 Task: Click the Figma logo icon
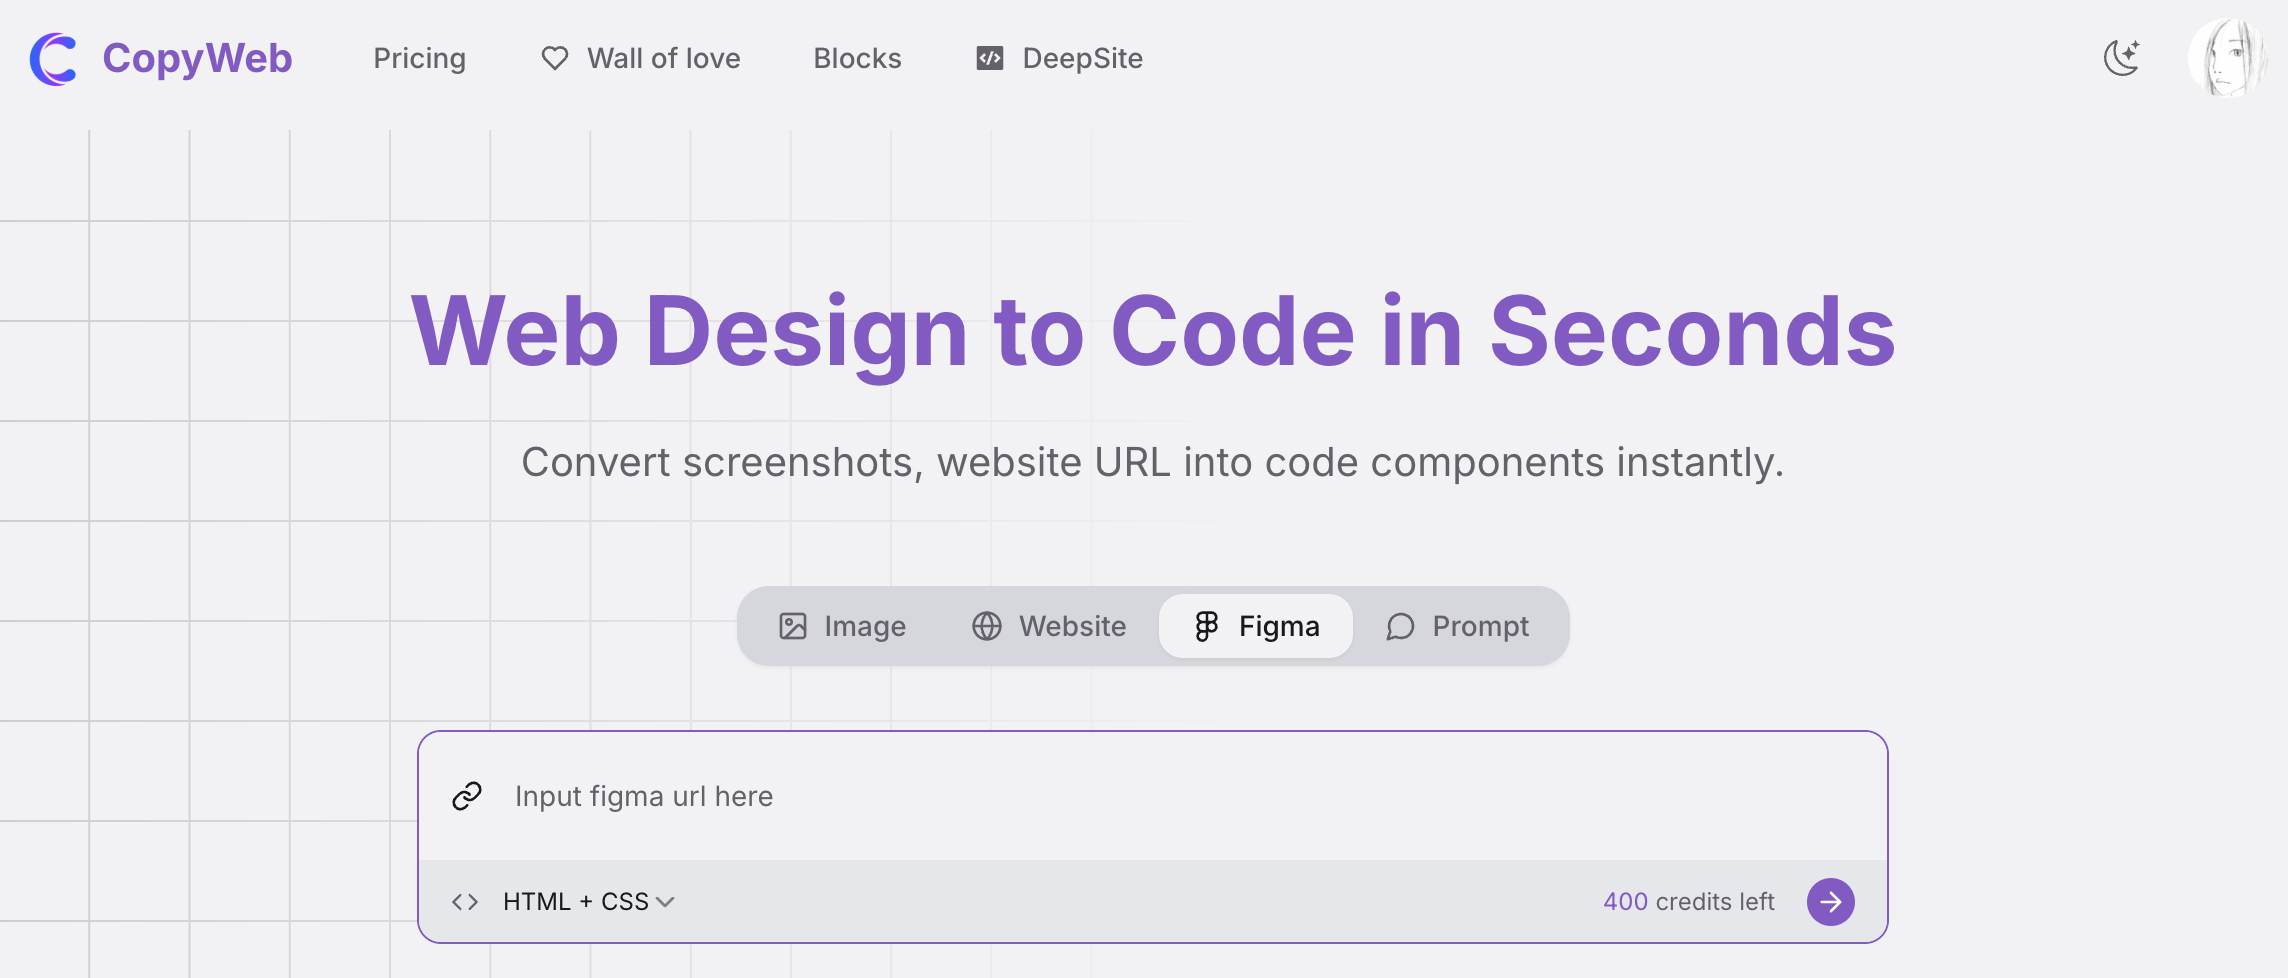point(1206,626)
